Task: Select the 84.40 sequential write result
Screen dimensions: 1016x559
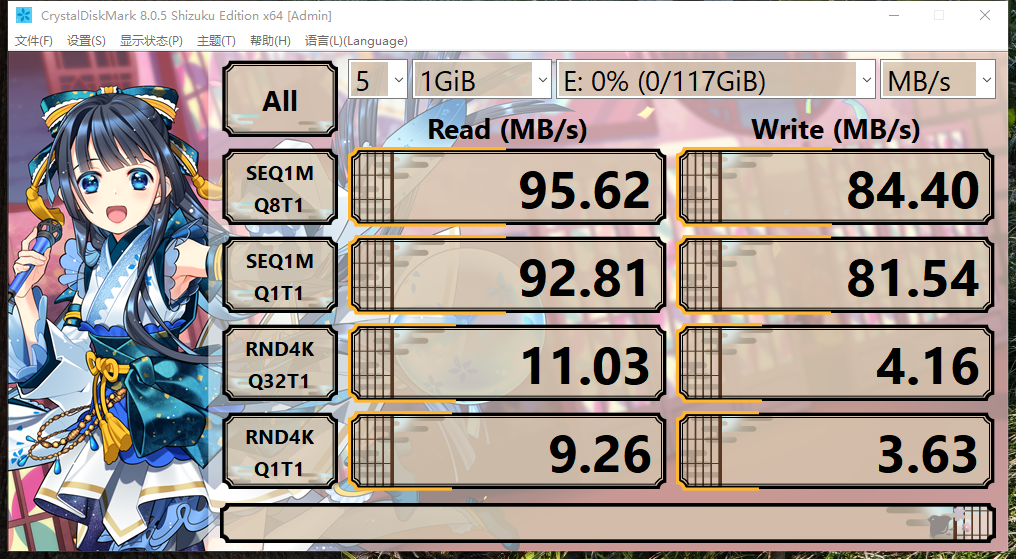Action: coord(836,187)
